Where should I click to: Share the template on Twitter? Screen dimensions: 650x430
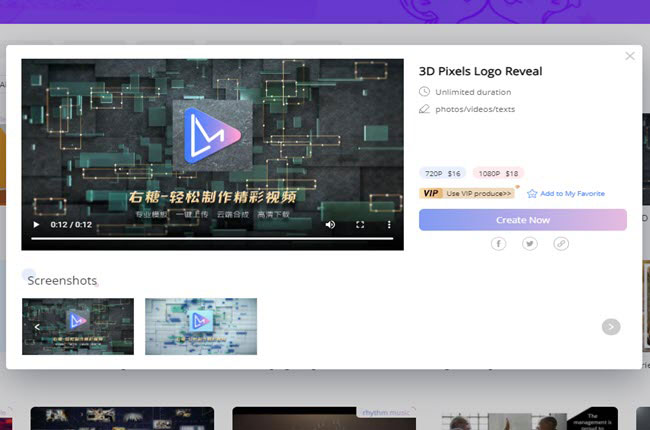pyautogui.click(x=530, y=243)
